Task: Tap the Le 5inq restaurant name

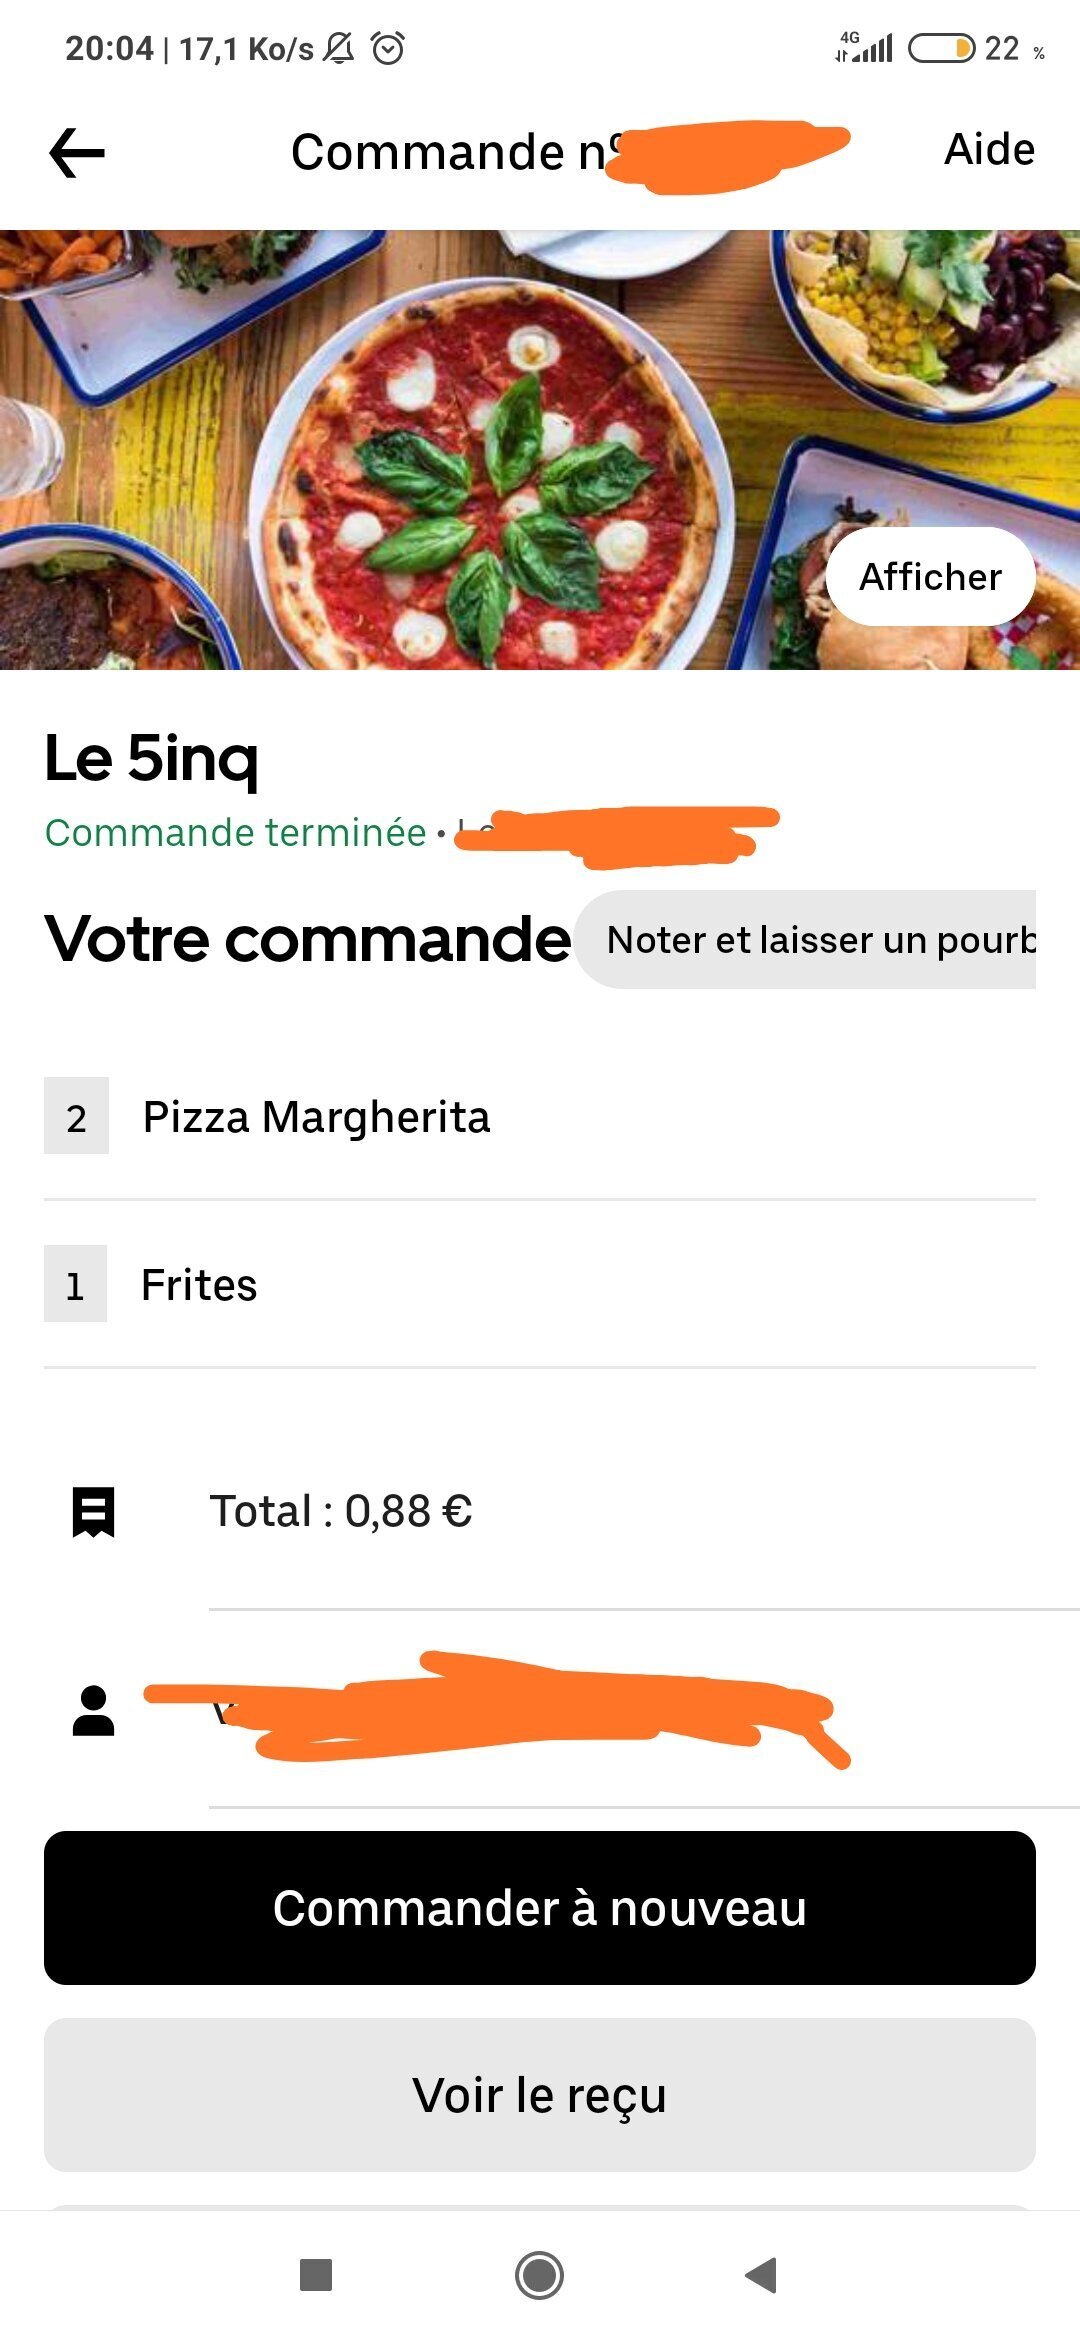Action: point(152,758)
